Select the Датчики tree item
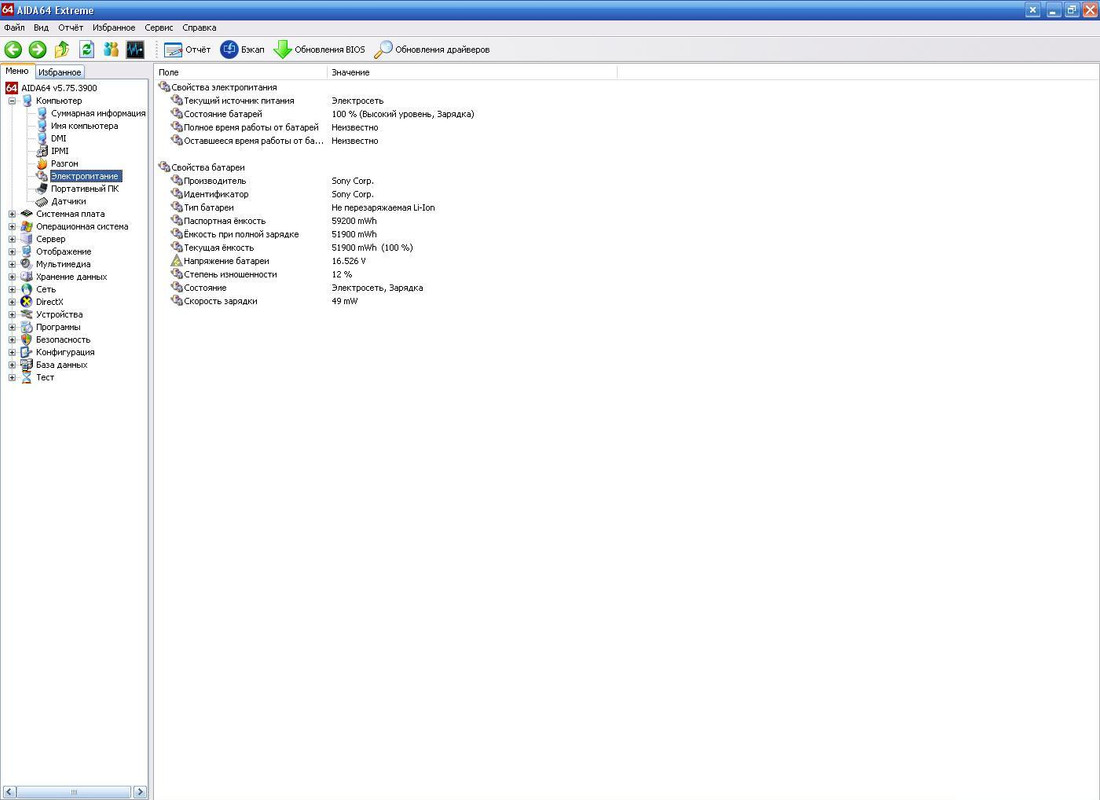This screenshot has height=800, width=1100. tap(69, 201)
